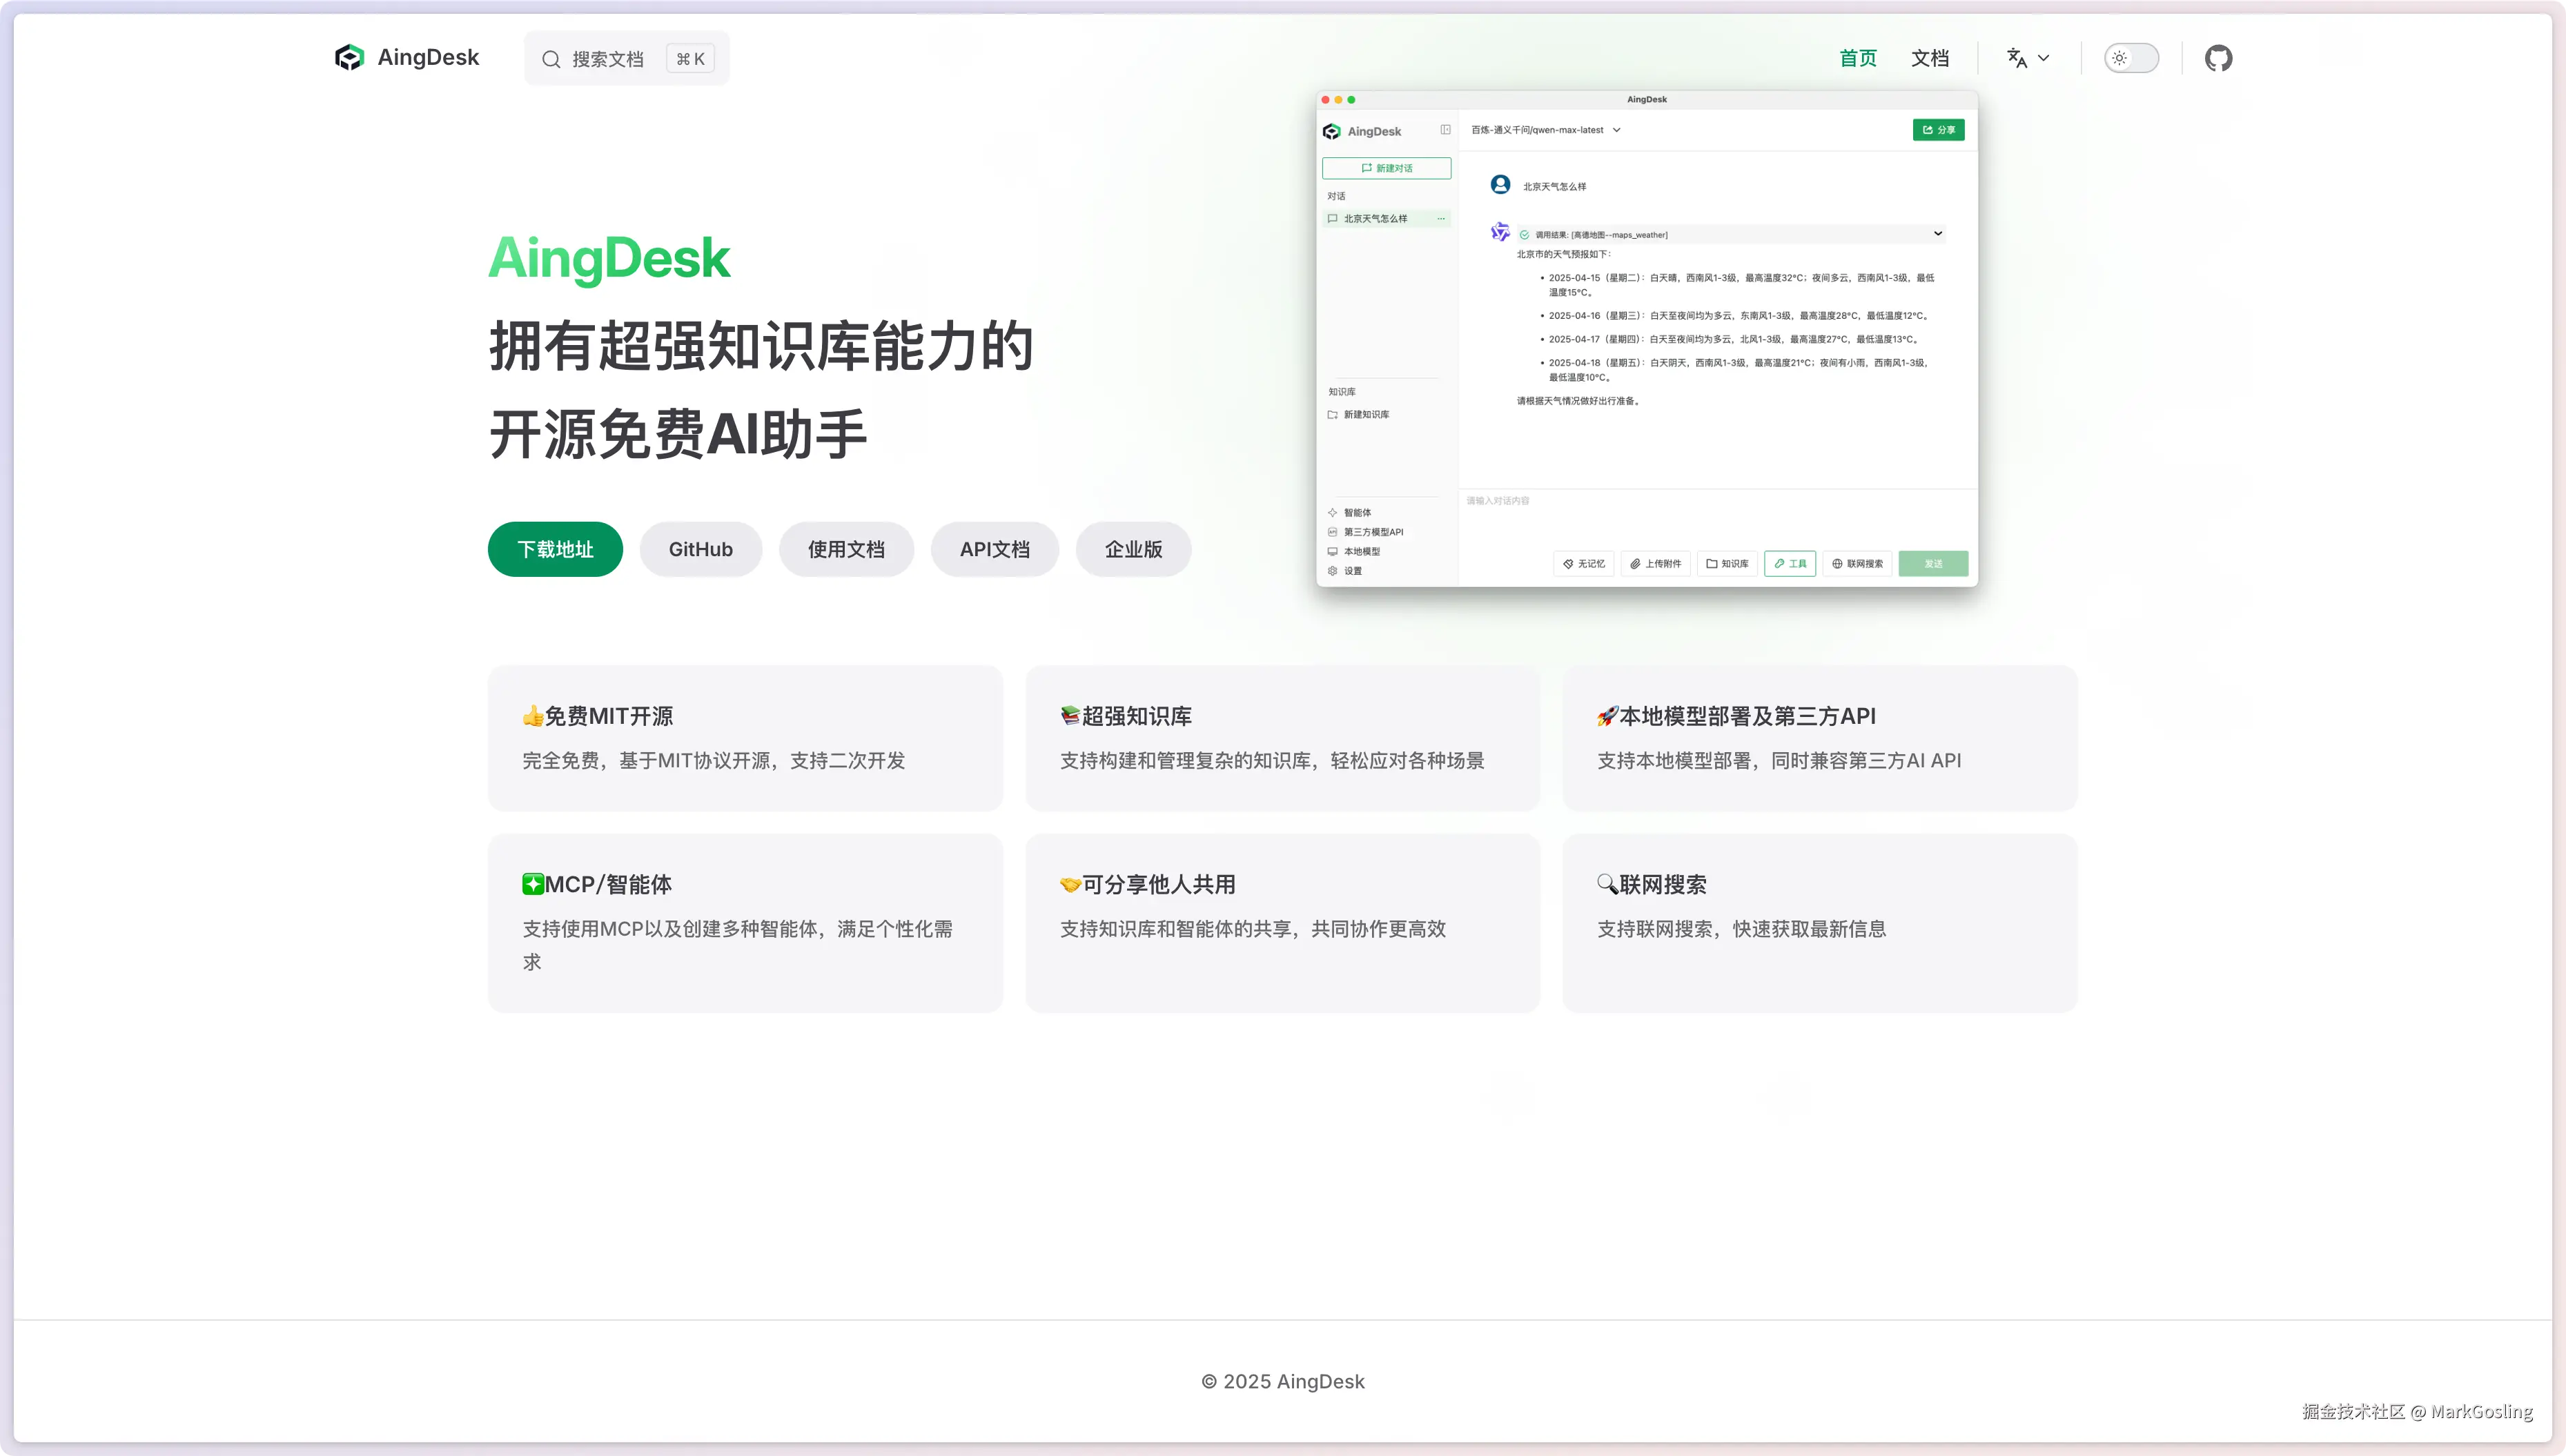The height and width of the screenshot is (1456, 2566).
Task: Click the 下载地址 download button
Action: pos(555,549)
